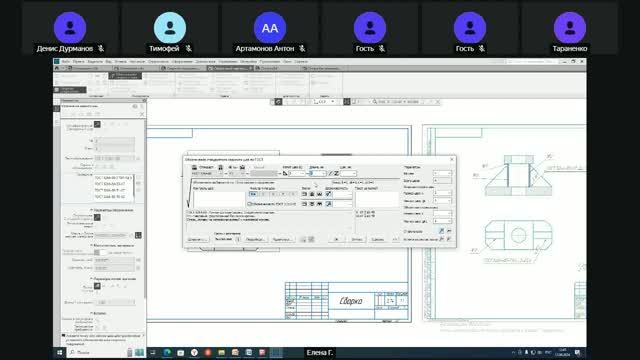
Task: Open the last Тип шва dropdown at bottom right
Action: click(x=442, y=221)
